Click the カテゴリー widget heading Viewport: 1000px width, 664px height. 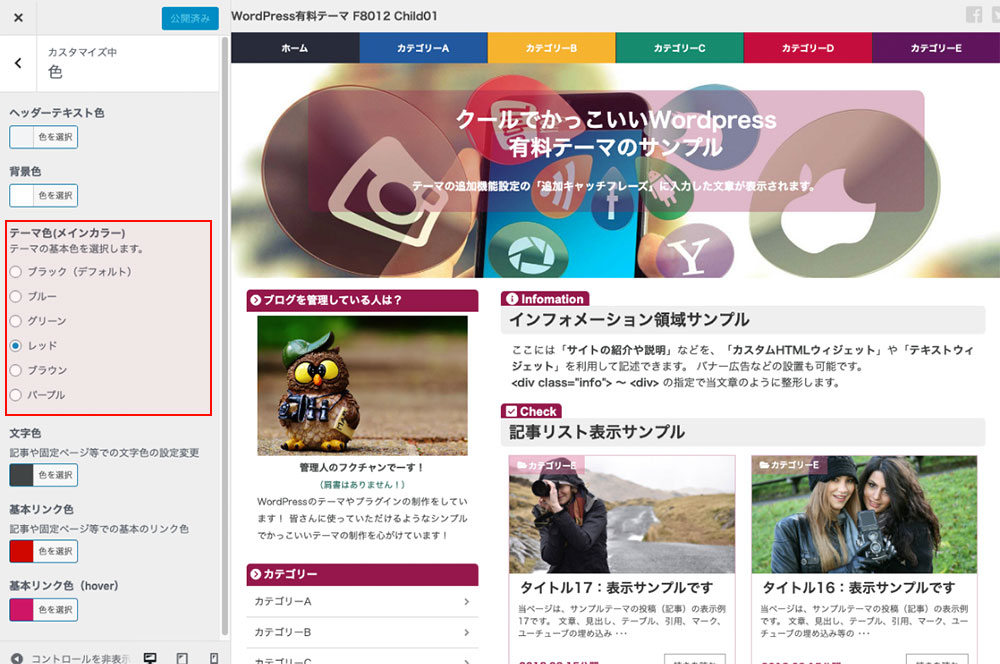(362, 575)
